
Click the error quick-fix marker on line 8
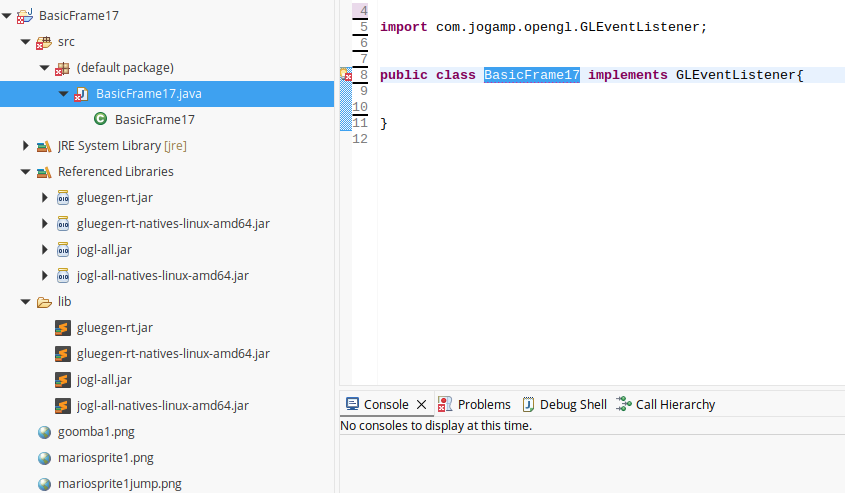pos(346,75)
